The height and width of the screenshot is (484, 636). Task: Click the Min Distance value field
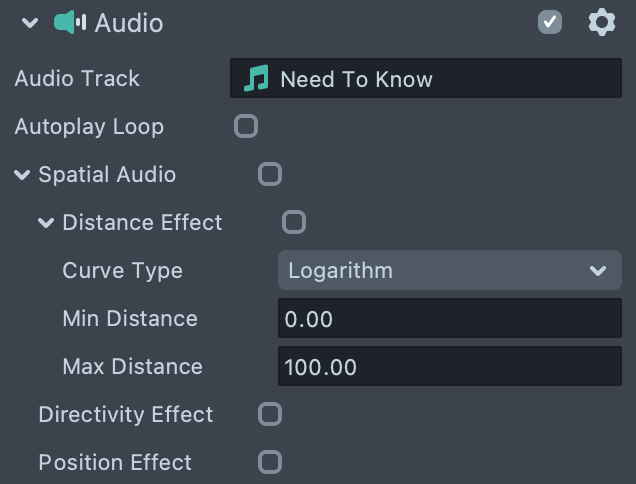pos(449,319)
